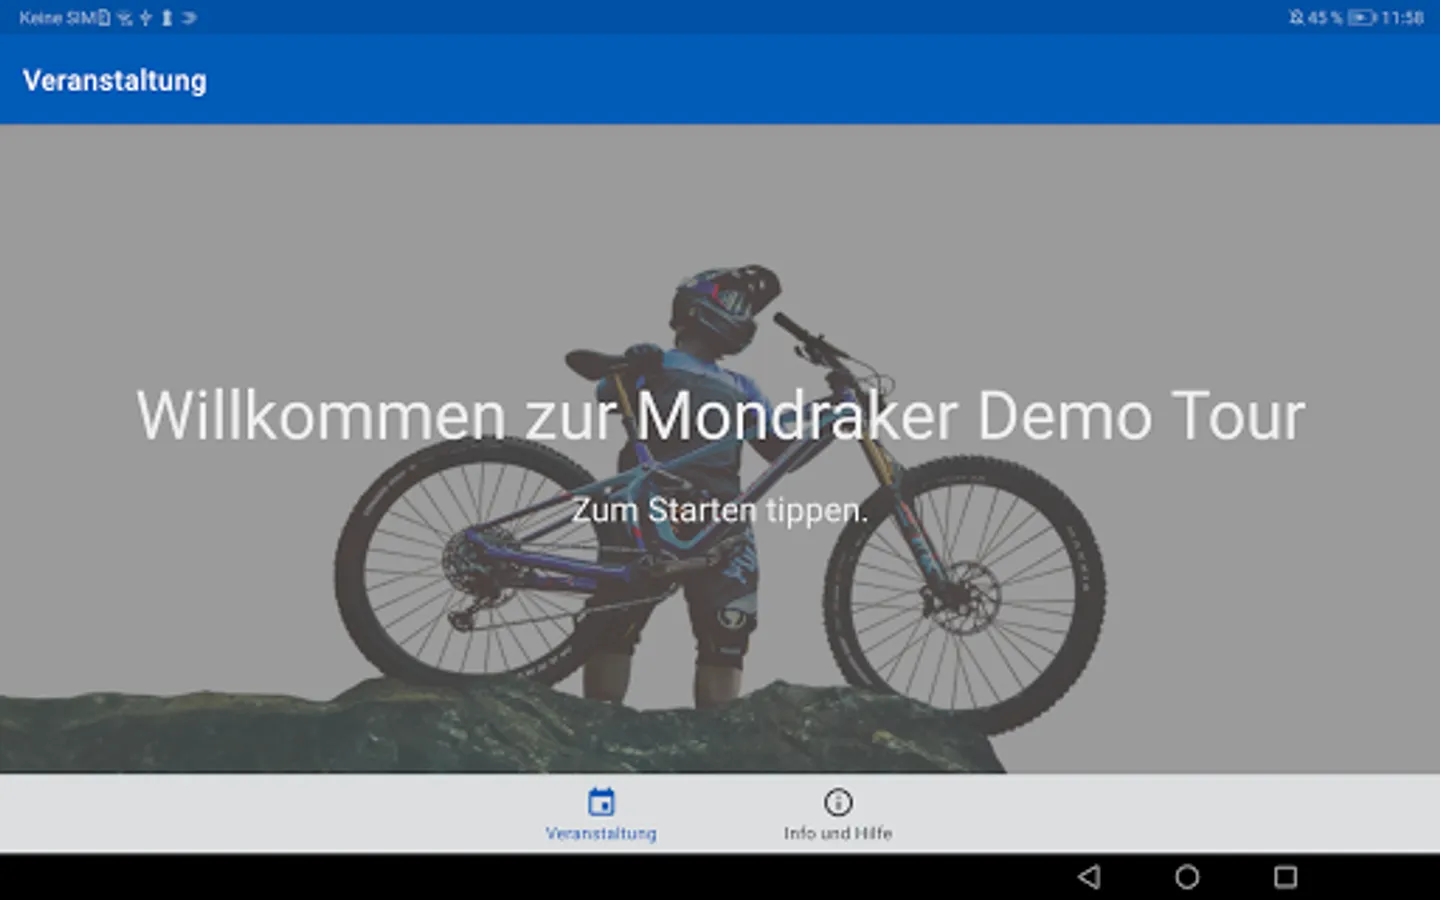Tap the Android home circle button
Viewport: 1440px width, 900px height.
pos(1187,877)
